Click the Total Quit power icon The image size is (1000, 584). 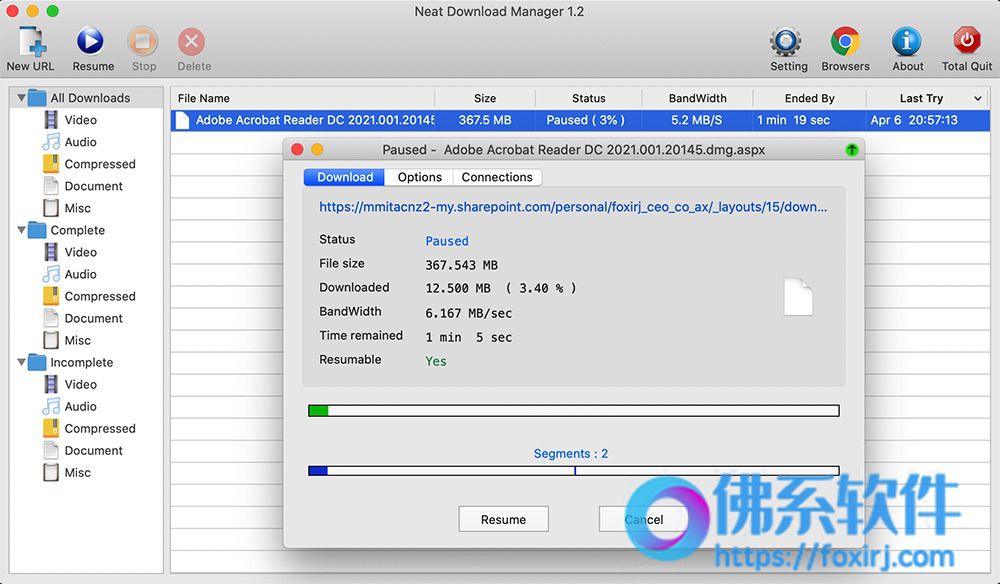coord(967,41)
